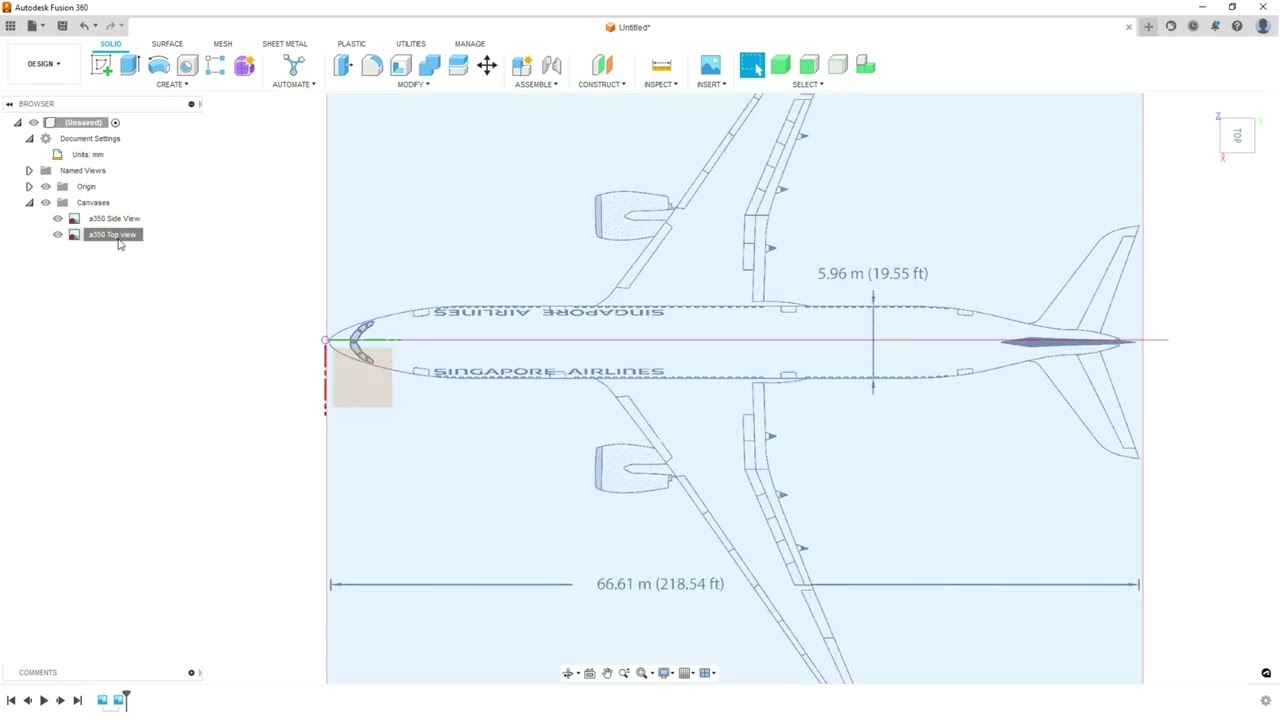The image size is (1280, 720).
Task: Select the Revolve tool
Action: [x=158, y=65]
